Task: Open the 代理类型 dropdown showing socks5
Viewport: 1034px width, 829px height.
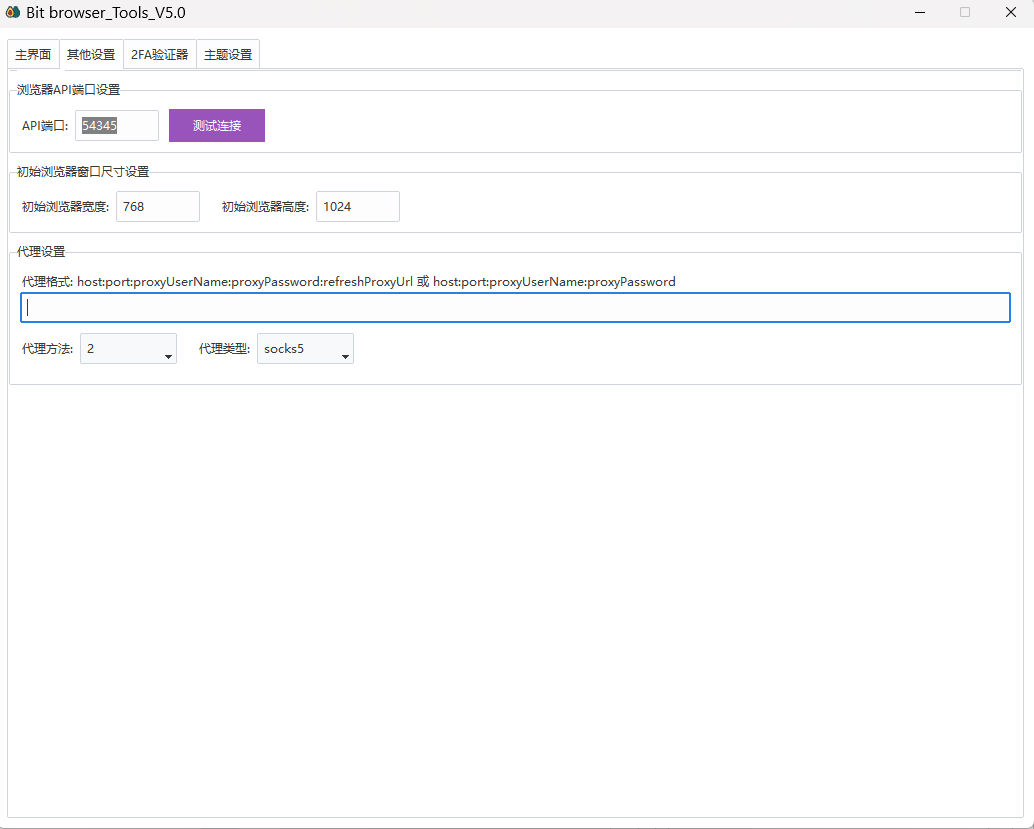Action: [x=305, y=349]
